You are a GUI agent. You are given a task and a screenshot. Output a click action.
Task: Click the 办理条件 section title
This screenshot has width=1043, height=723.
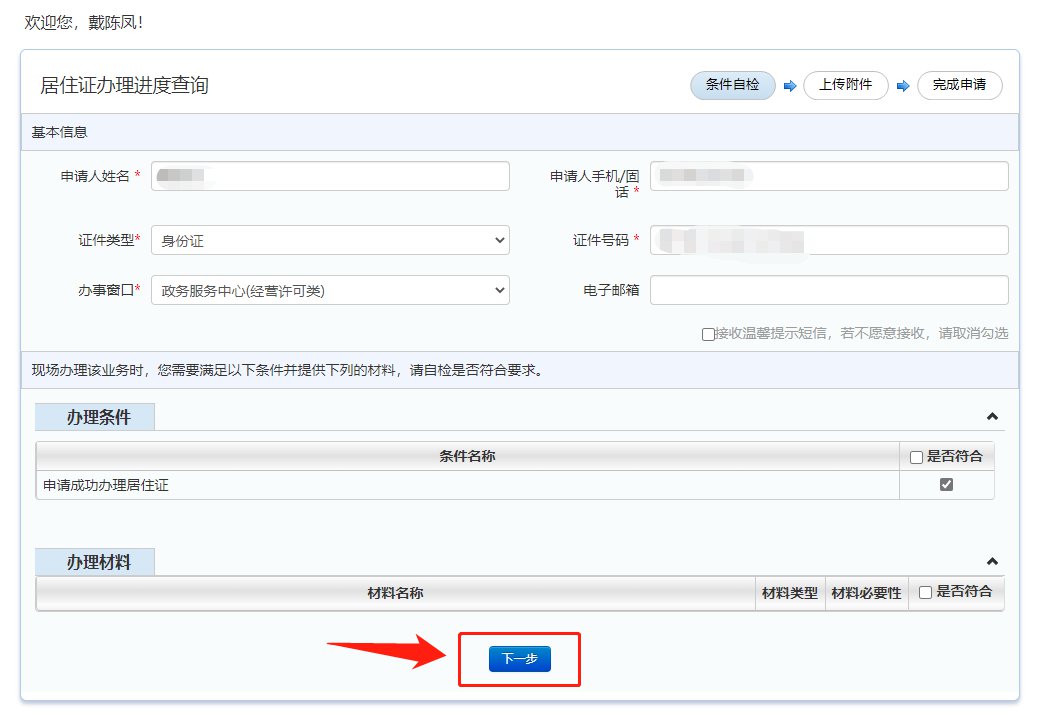(98, 417)
